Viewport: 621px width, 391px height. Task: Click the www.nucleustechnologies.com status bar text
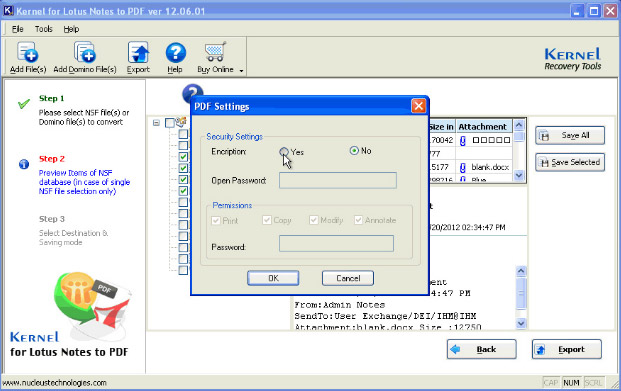click(x=55, y=383)
